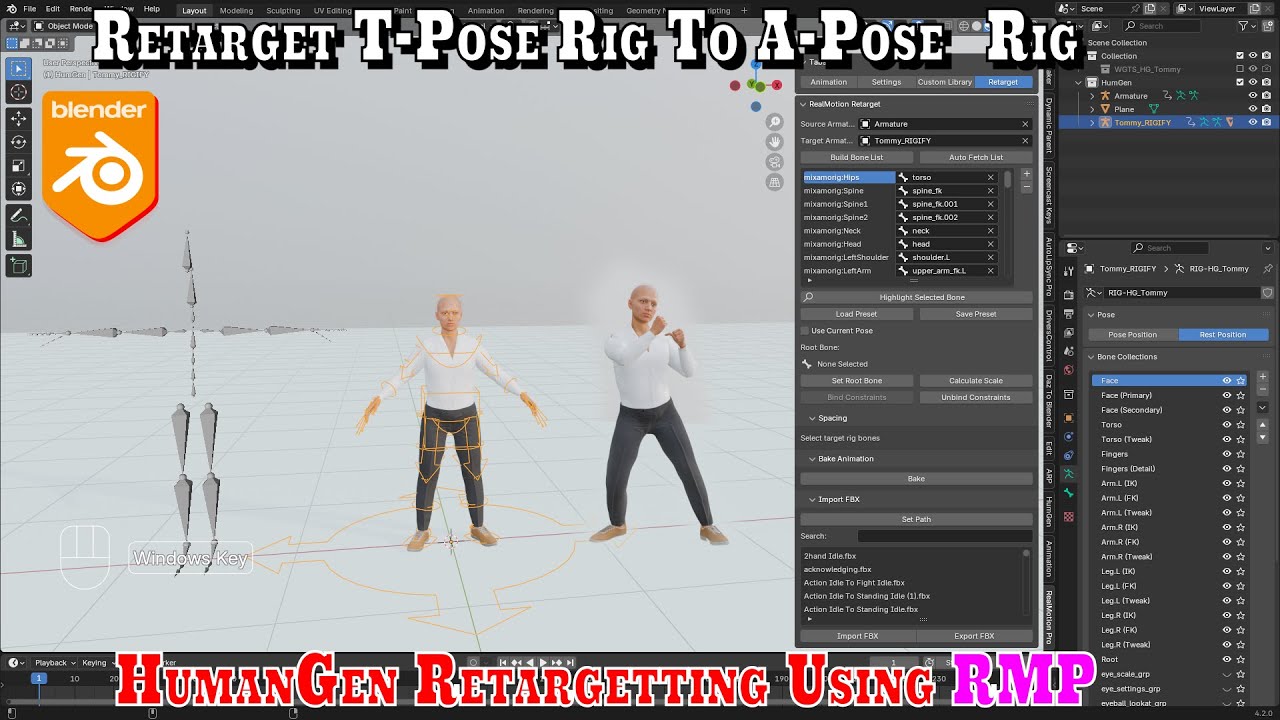Enable the WGTS_HG_Tommy collection checkbox
Image resolution: width=1280 pixels, height=720 pixels.
tap(1241, 69)
